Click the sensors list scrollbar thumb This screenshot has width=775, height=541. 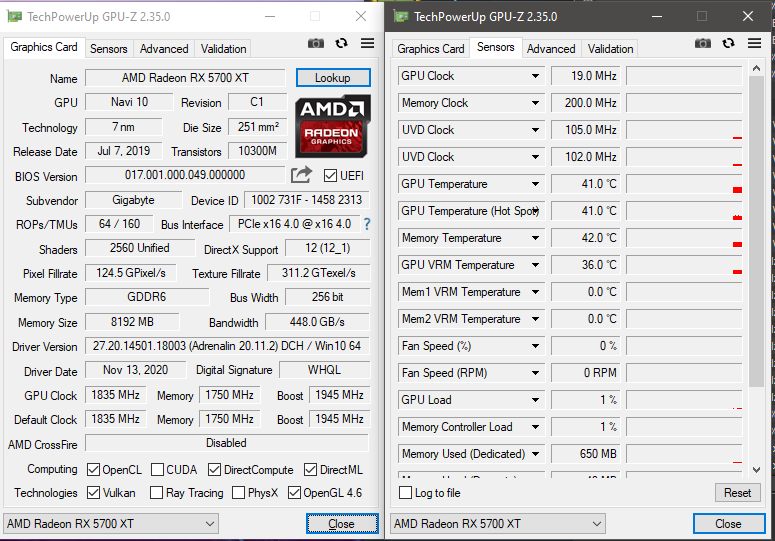tap(756, 231)
